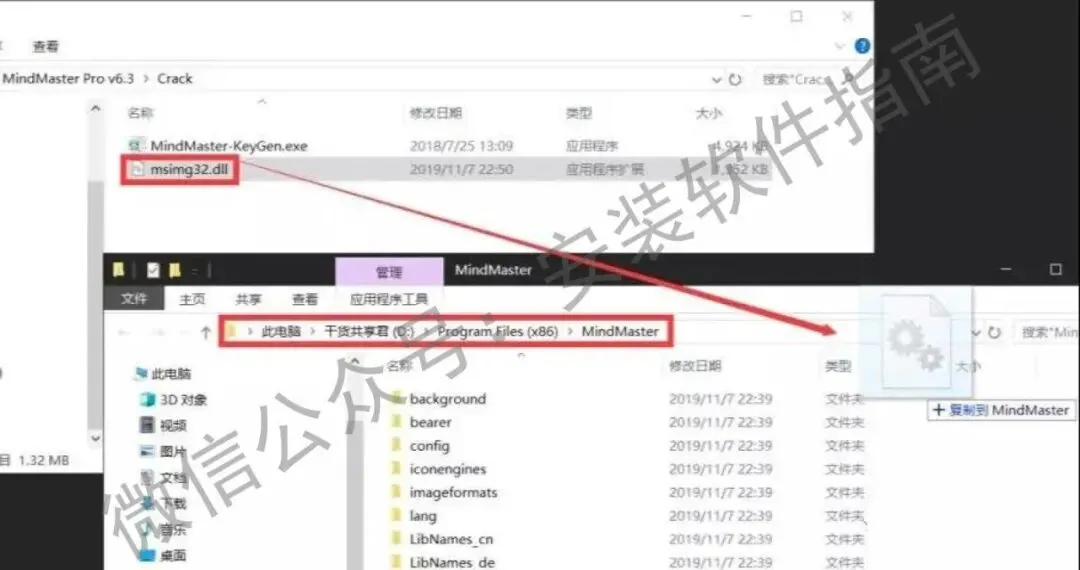The image size is (1080, 570).
Task: Select 3D 对象 in navigation pane
Action: click(x=183, y=400)
